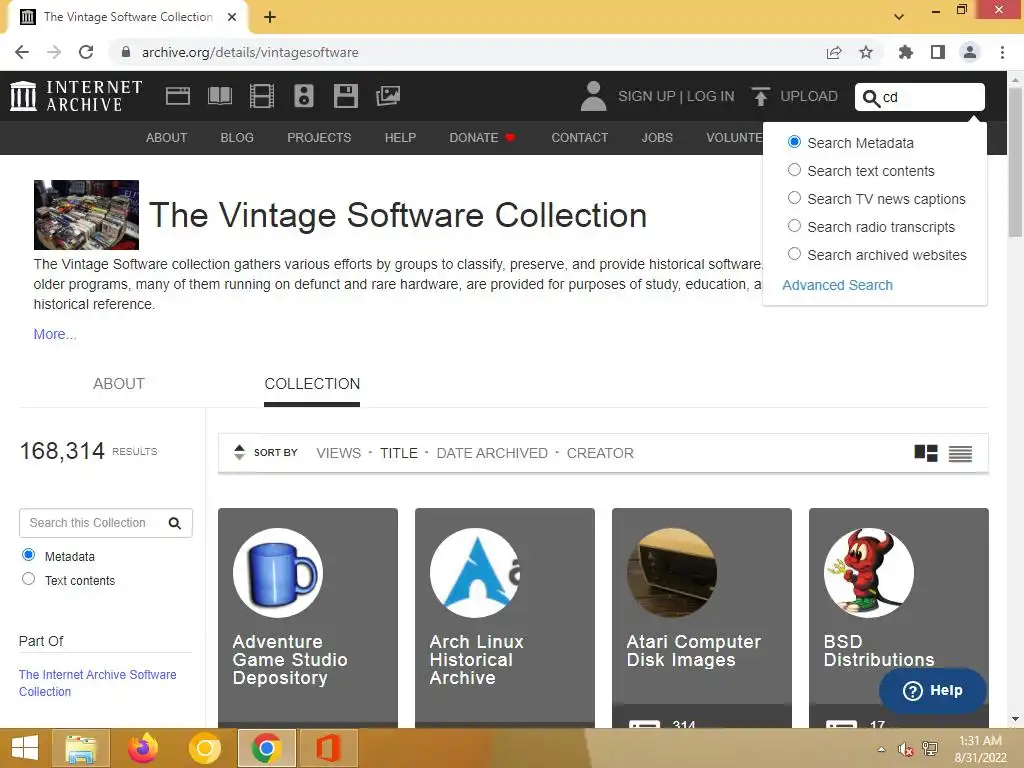Open the Internet Archive home logo
This screenshot has width=1024, height=768.
(76, 96)
